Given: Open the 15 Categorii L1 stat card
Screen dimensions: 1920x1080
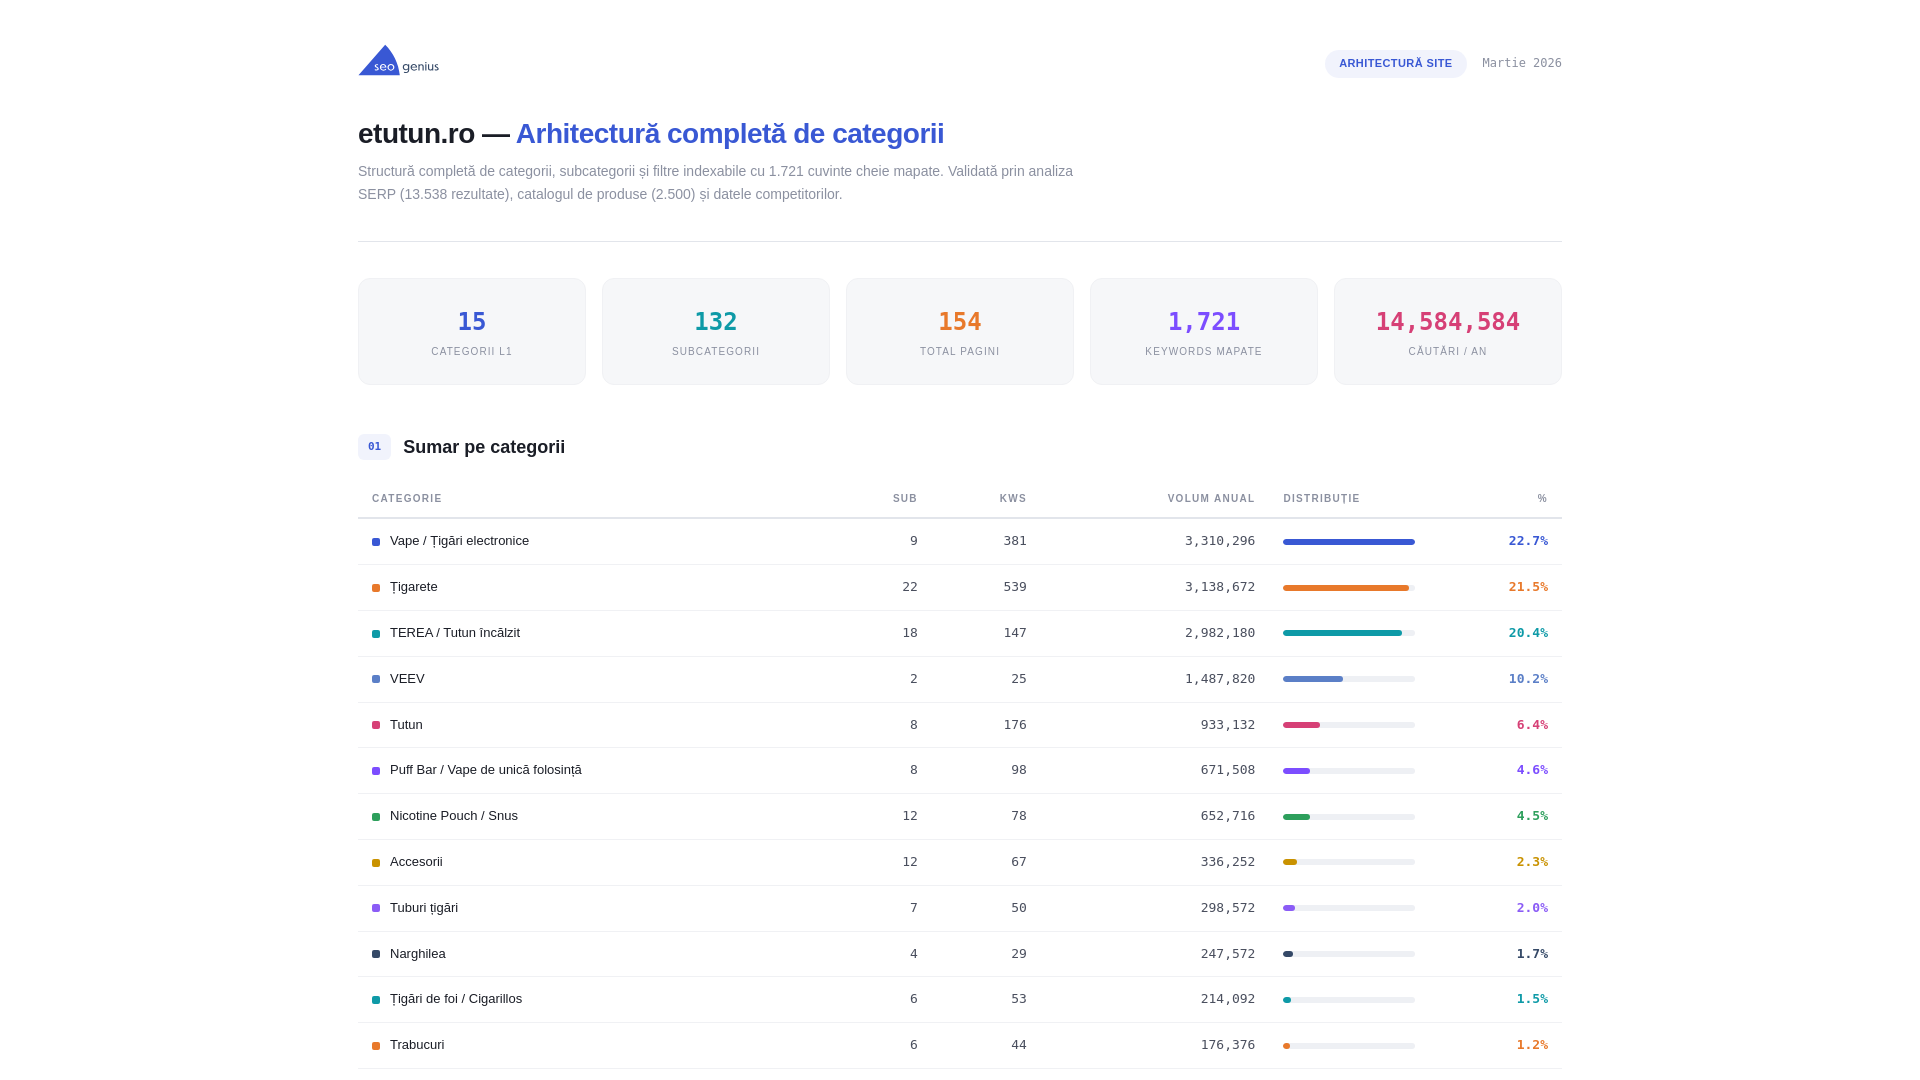Looking at the screenshot, I should (x=472, y=332).
